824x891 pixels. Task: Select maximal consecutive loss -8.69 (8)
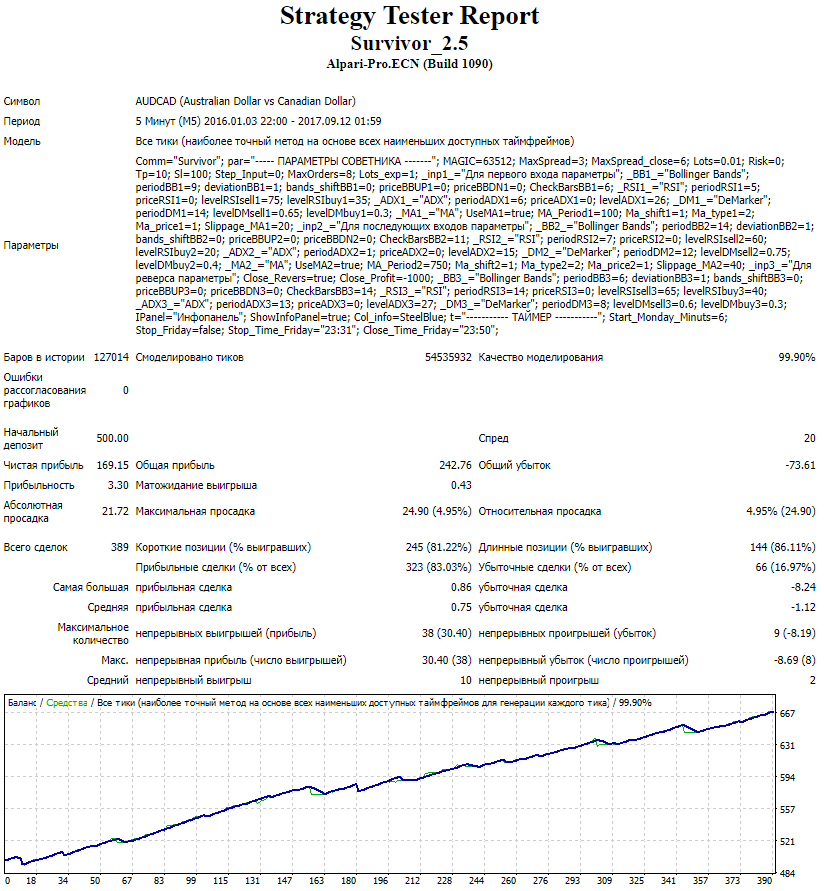coord(794,660)
